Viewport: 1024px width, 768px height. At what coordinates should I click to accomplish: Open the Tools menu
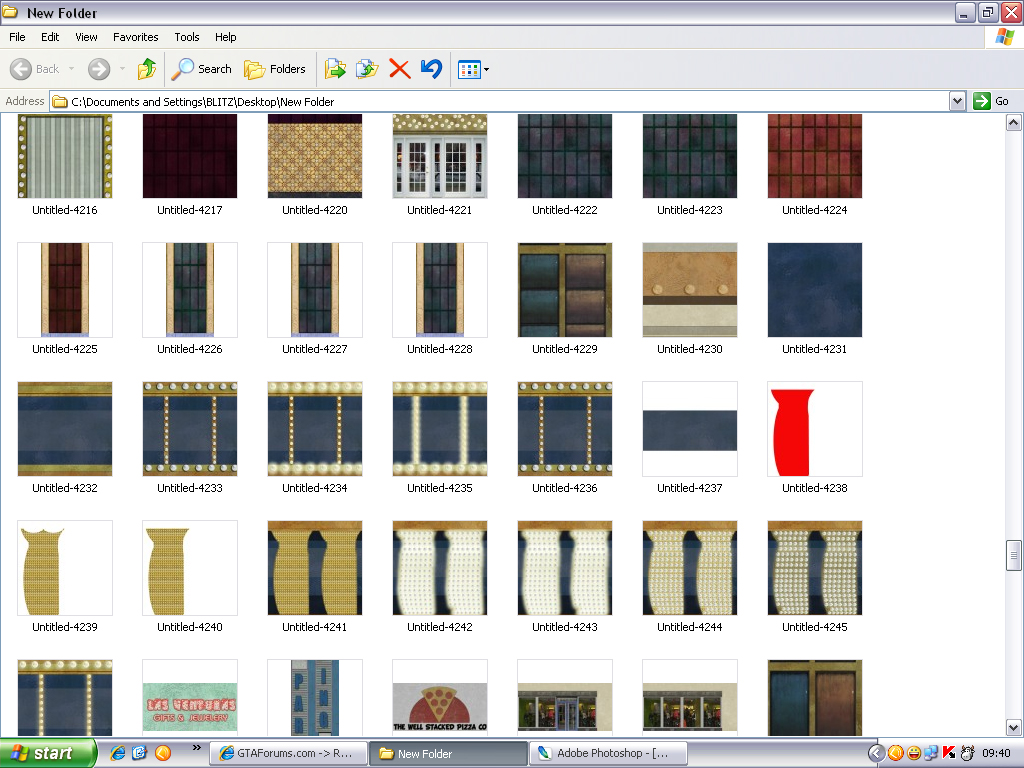point(187,37)
